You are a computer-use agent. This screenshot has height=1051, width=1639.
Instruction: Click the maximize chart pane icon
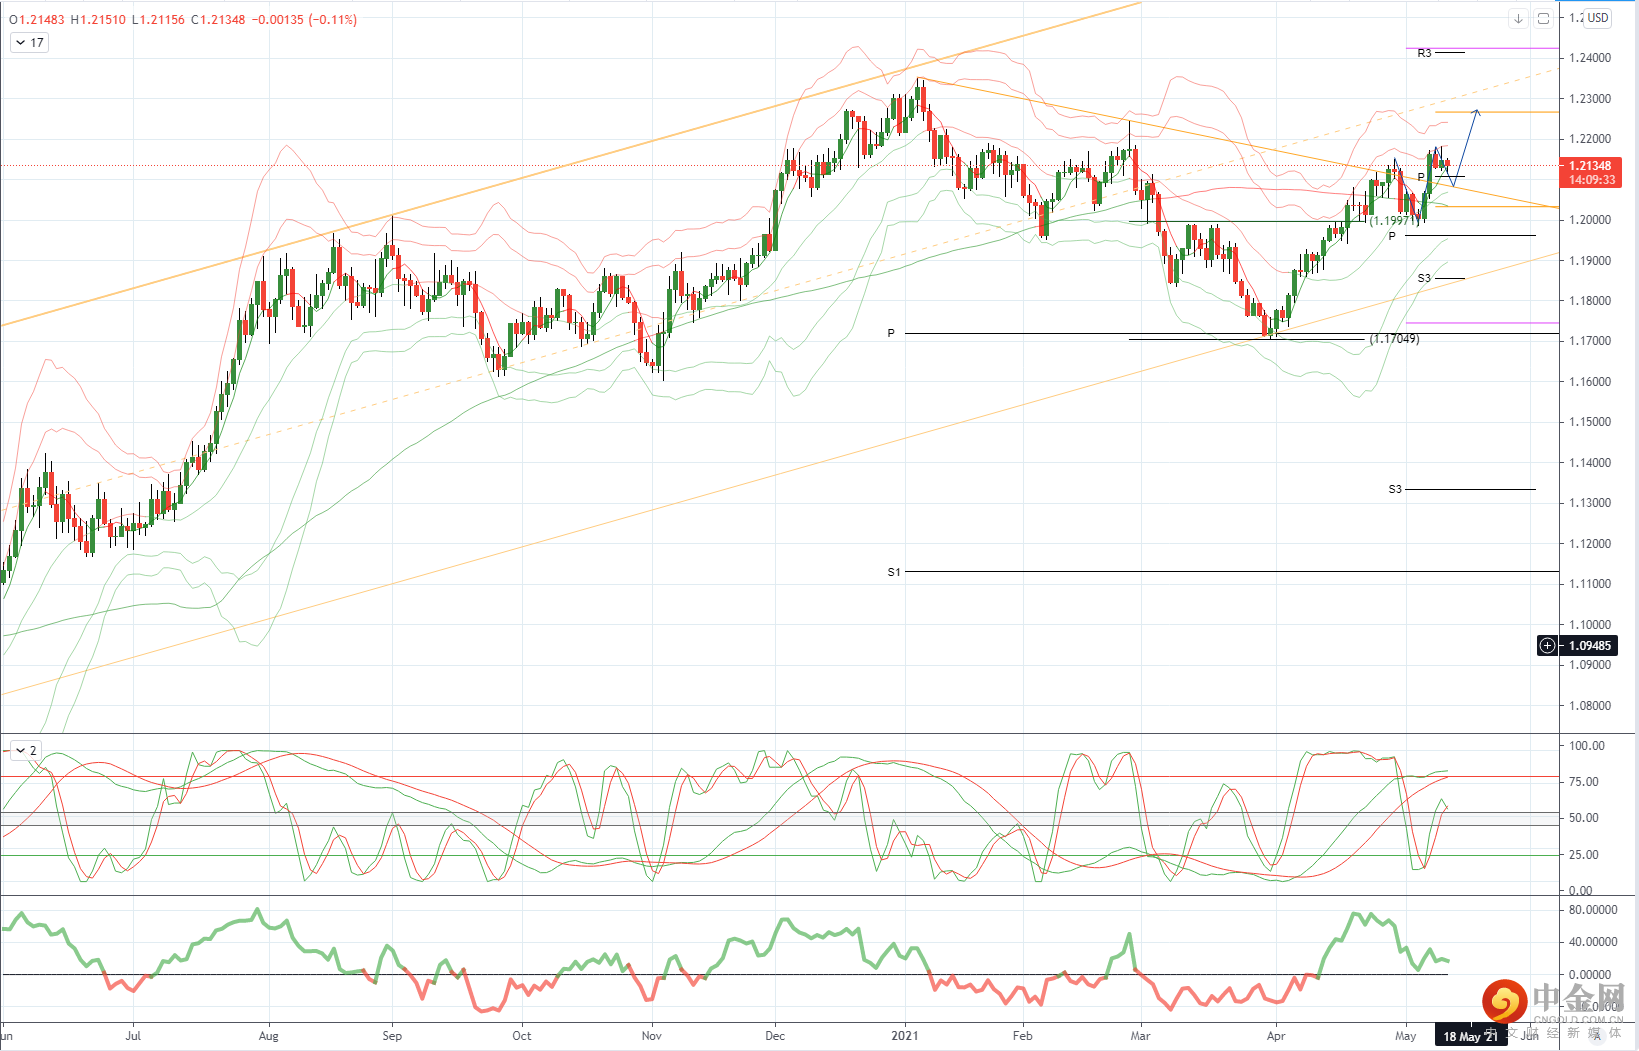(1543, 18)
